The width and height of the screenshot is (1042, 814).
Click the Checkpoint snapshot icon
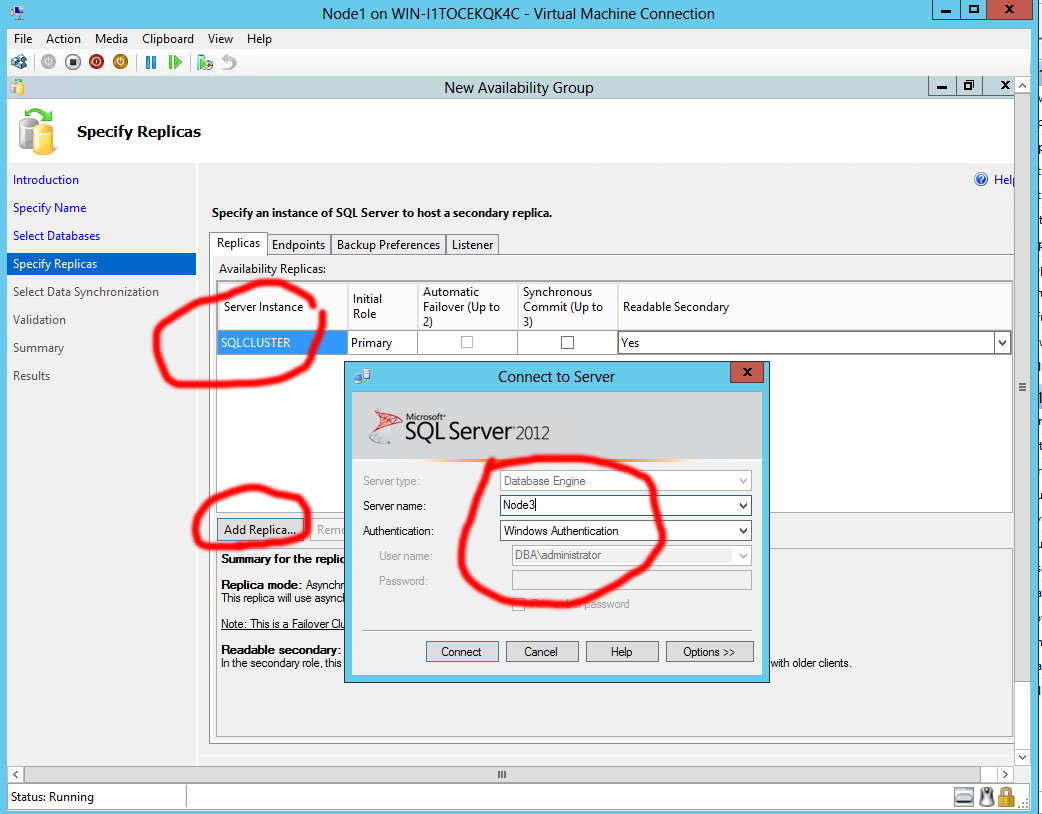click(x=205, y=62)
